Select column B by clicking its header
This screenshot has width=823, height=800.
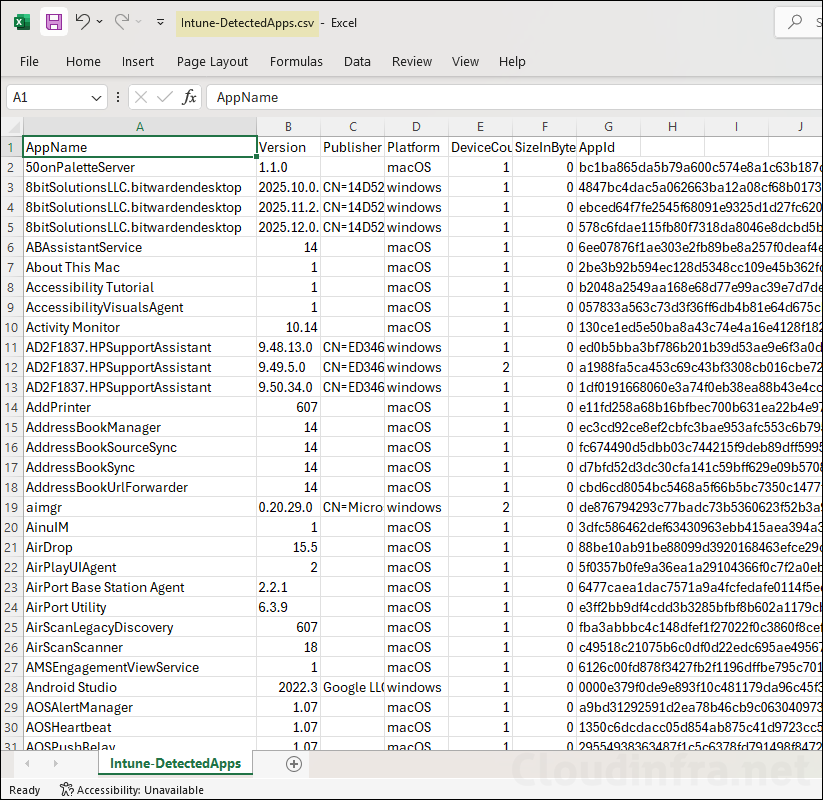coord(288,127)
